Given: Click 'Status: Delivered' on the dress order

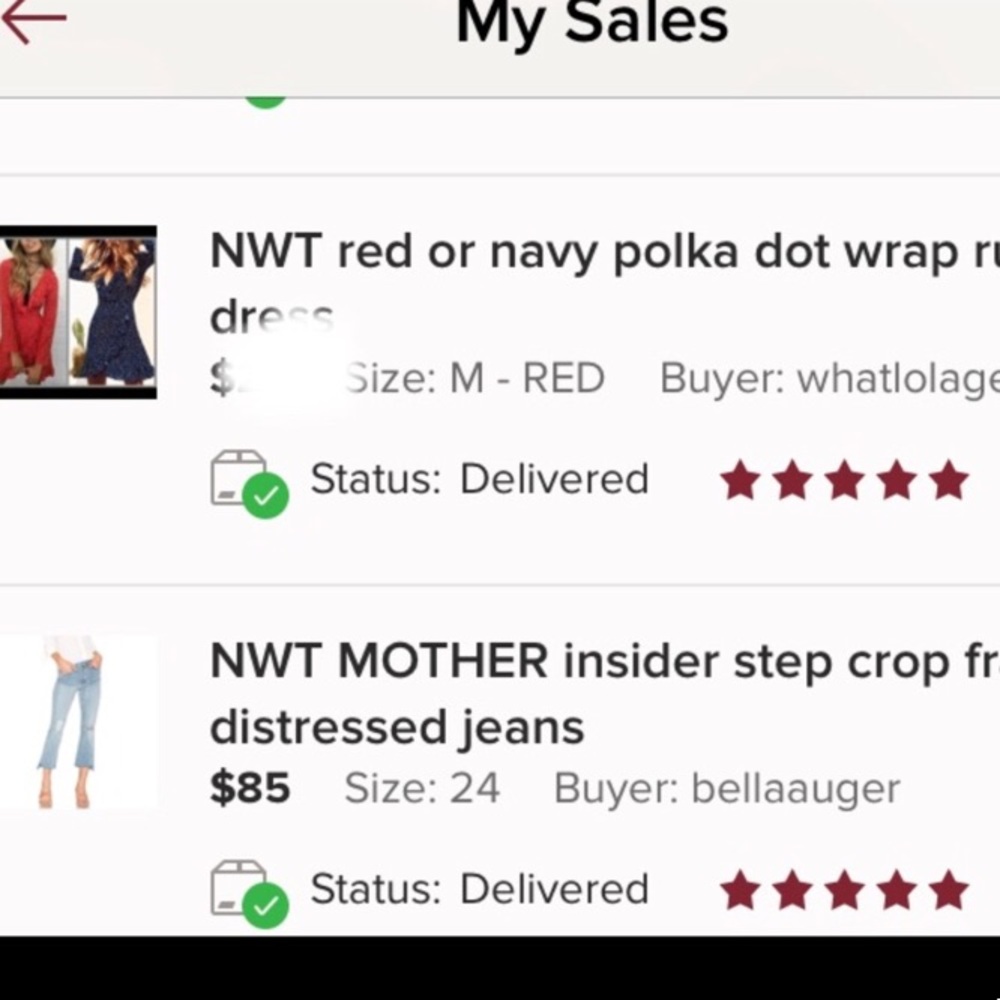Looking at the screenshot, I should [x=480, y=480].
